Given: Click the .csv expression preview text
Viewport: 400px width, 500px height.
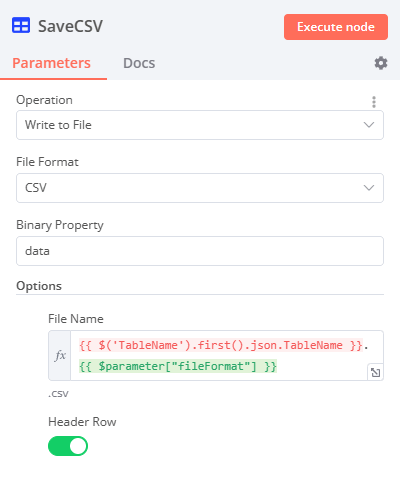Looking at the screenshot, I should 58,394.
